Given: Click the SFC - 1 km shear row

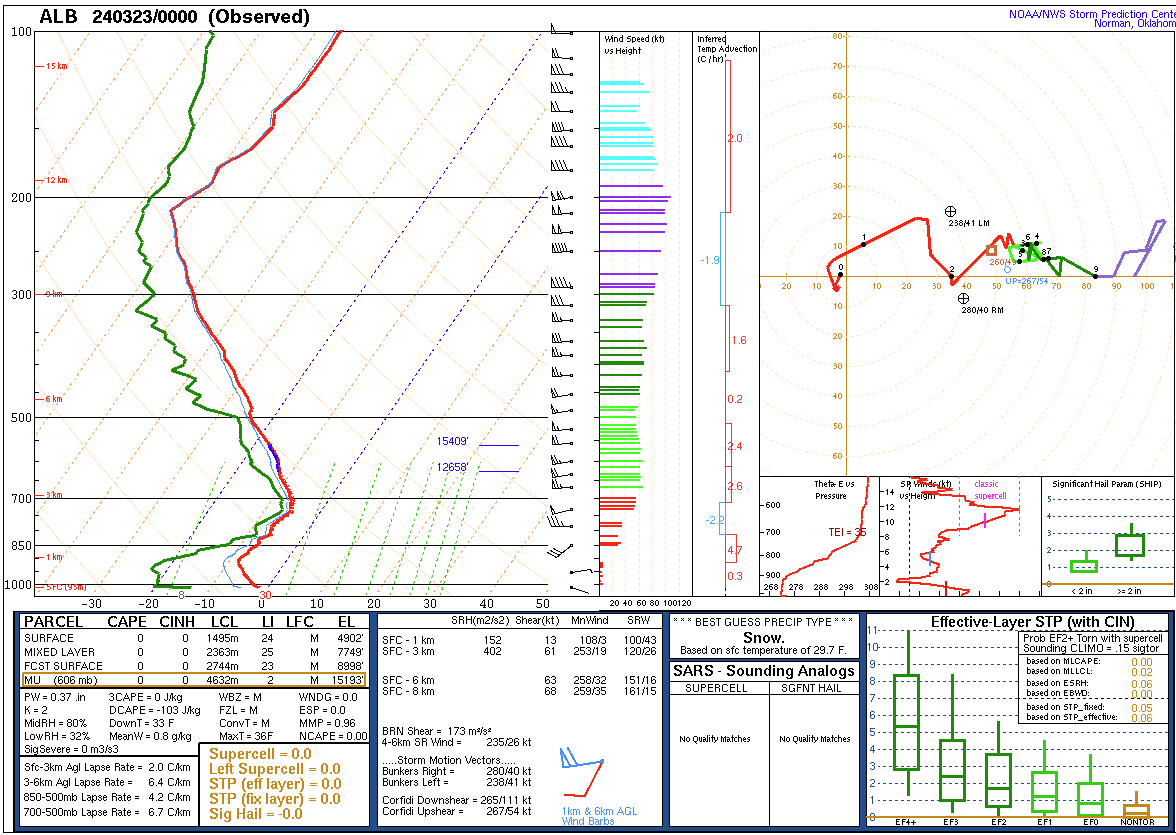Looking at the screenshot, I should [519, 640].
